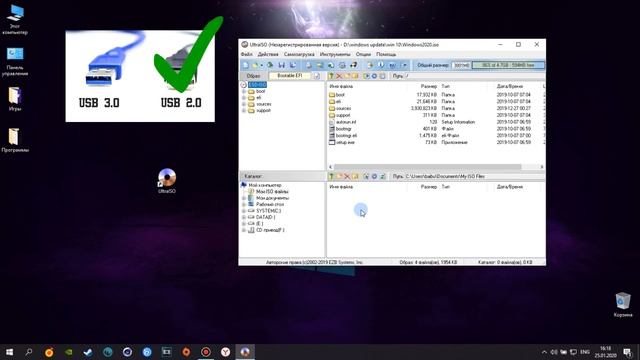This screenshot has height=360, width=640.
Task: Open the Windows Start menu
Action: 9,352
